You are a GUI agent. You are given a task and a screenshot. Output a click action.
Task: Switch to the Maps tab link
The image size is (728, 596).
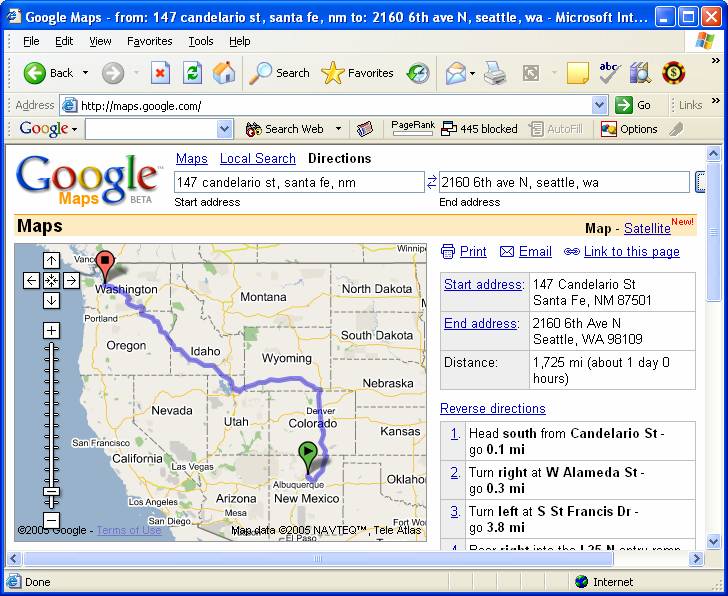coord(191,158)
